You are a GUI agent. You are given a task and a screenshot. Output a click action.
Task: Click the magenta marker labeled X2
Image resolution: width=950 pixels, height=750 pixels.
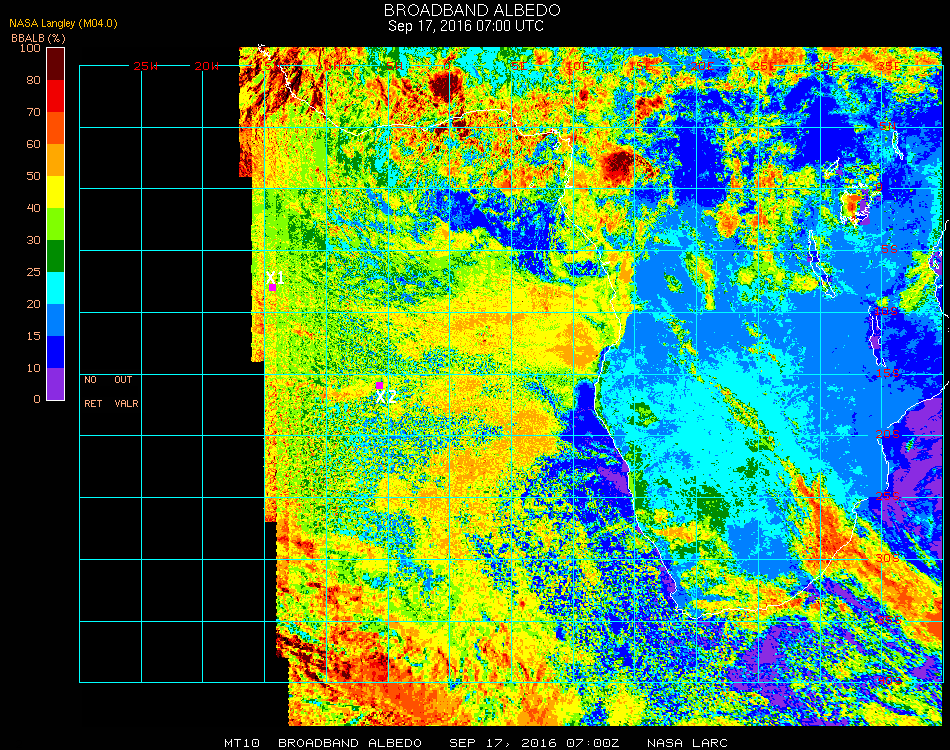click(x=379, y=385)
